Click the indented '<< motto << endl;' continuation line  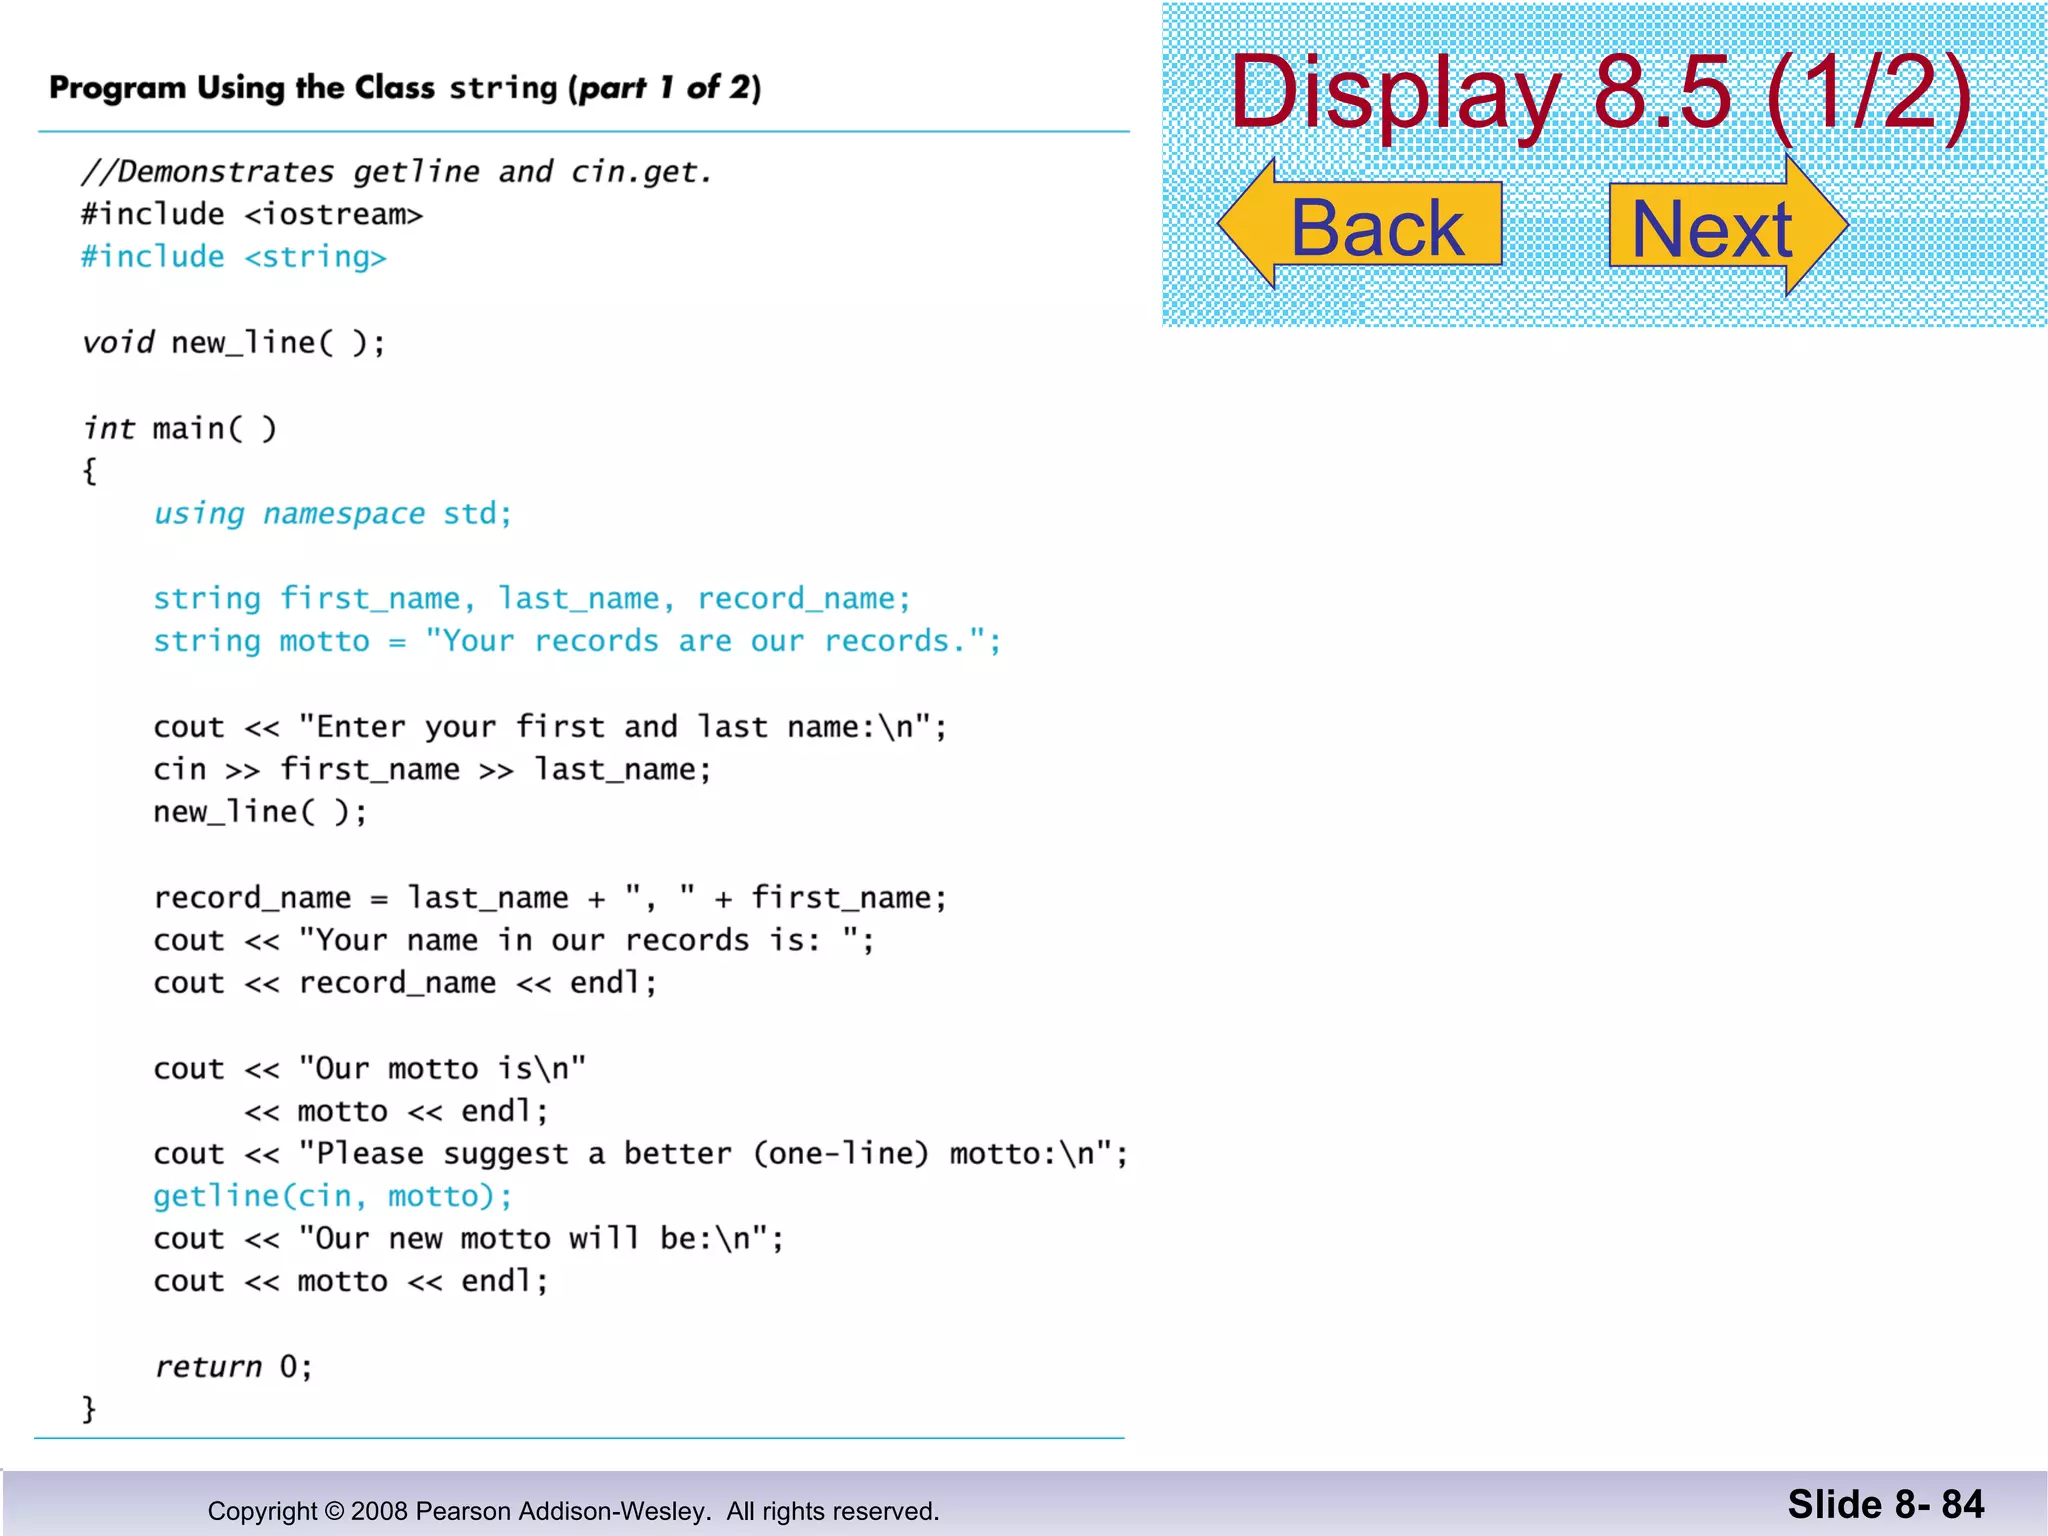(x=396, y=1112)
